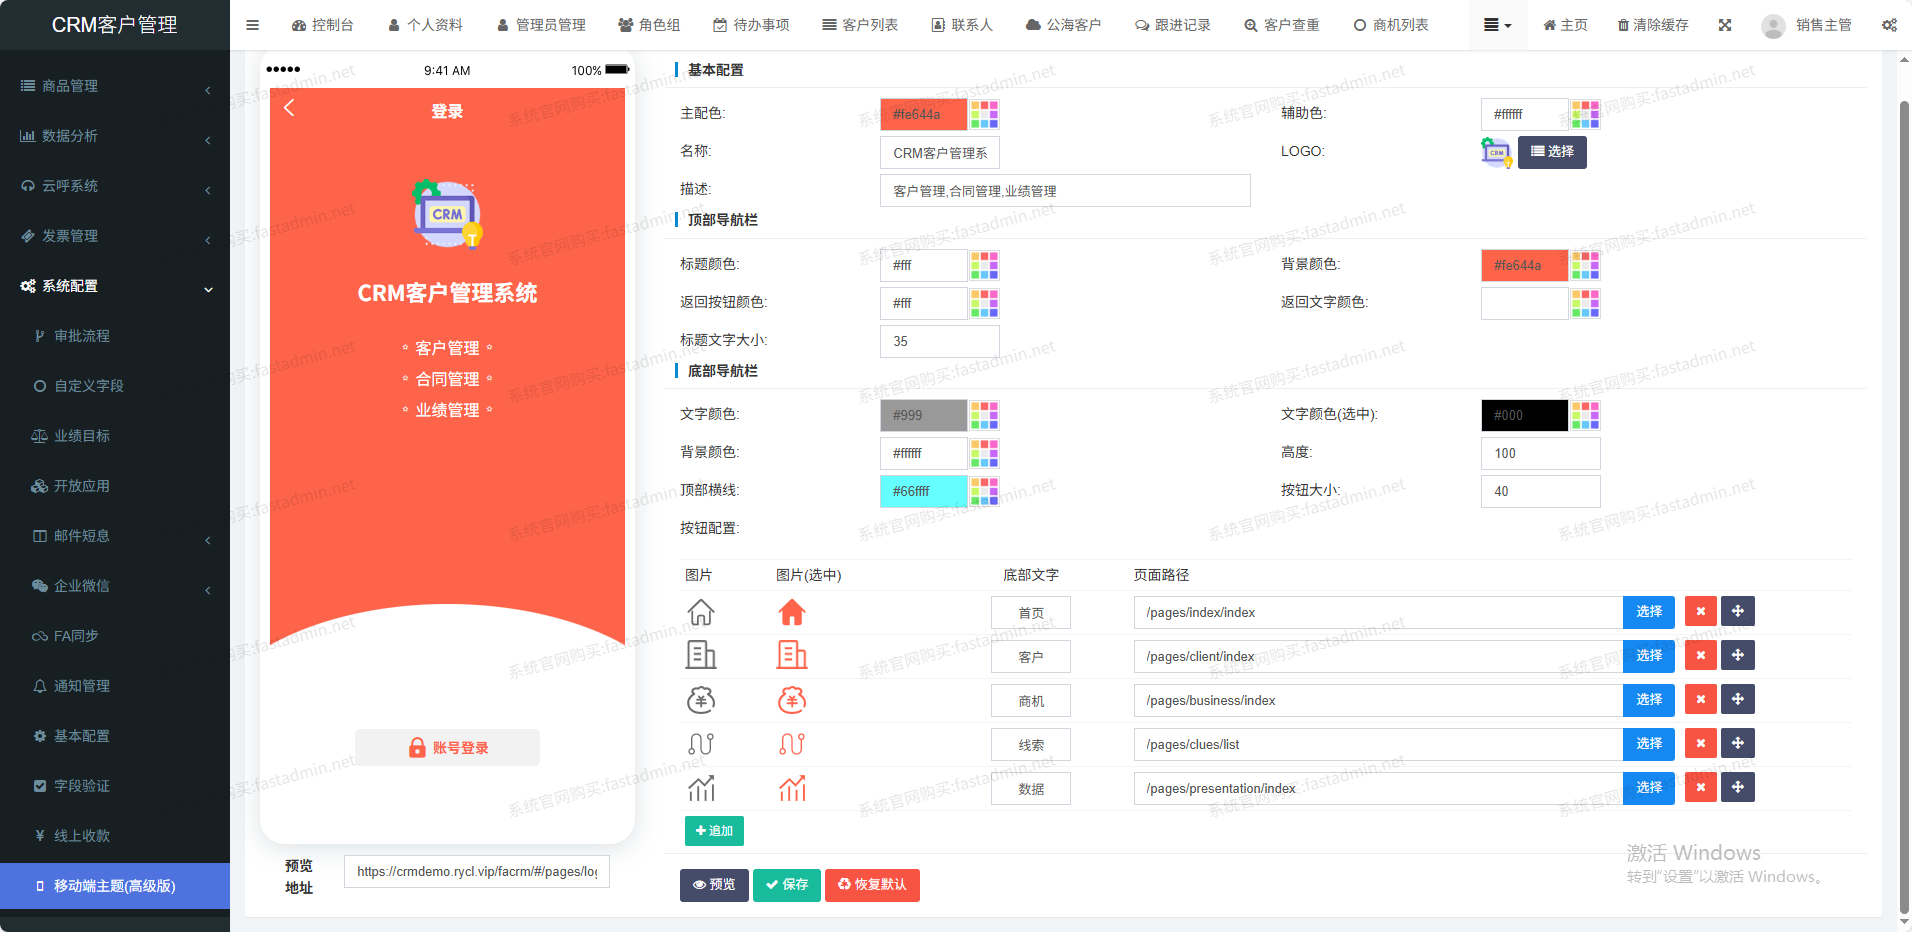Collapse the 系统配置 sidebar section

point(115,286)
